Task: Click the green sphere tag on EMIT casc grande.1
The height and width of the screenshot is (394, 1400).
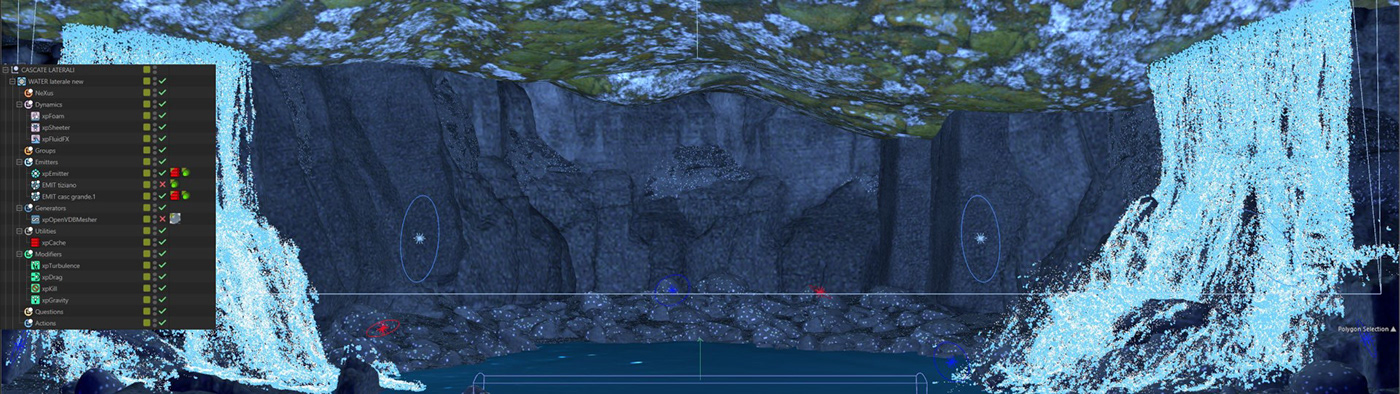Action: 185,196
